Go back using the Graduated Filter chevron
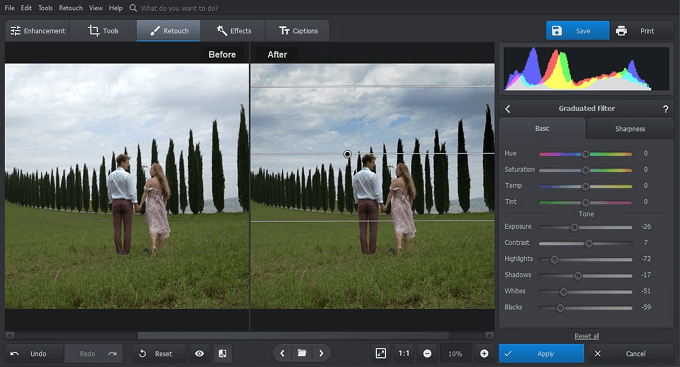The width and height of the screenshot is (680, 367). point(508,109)
